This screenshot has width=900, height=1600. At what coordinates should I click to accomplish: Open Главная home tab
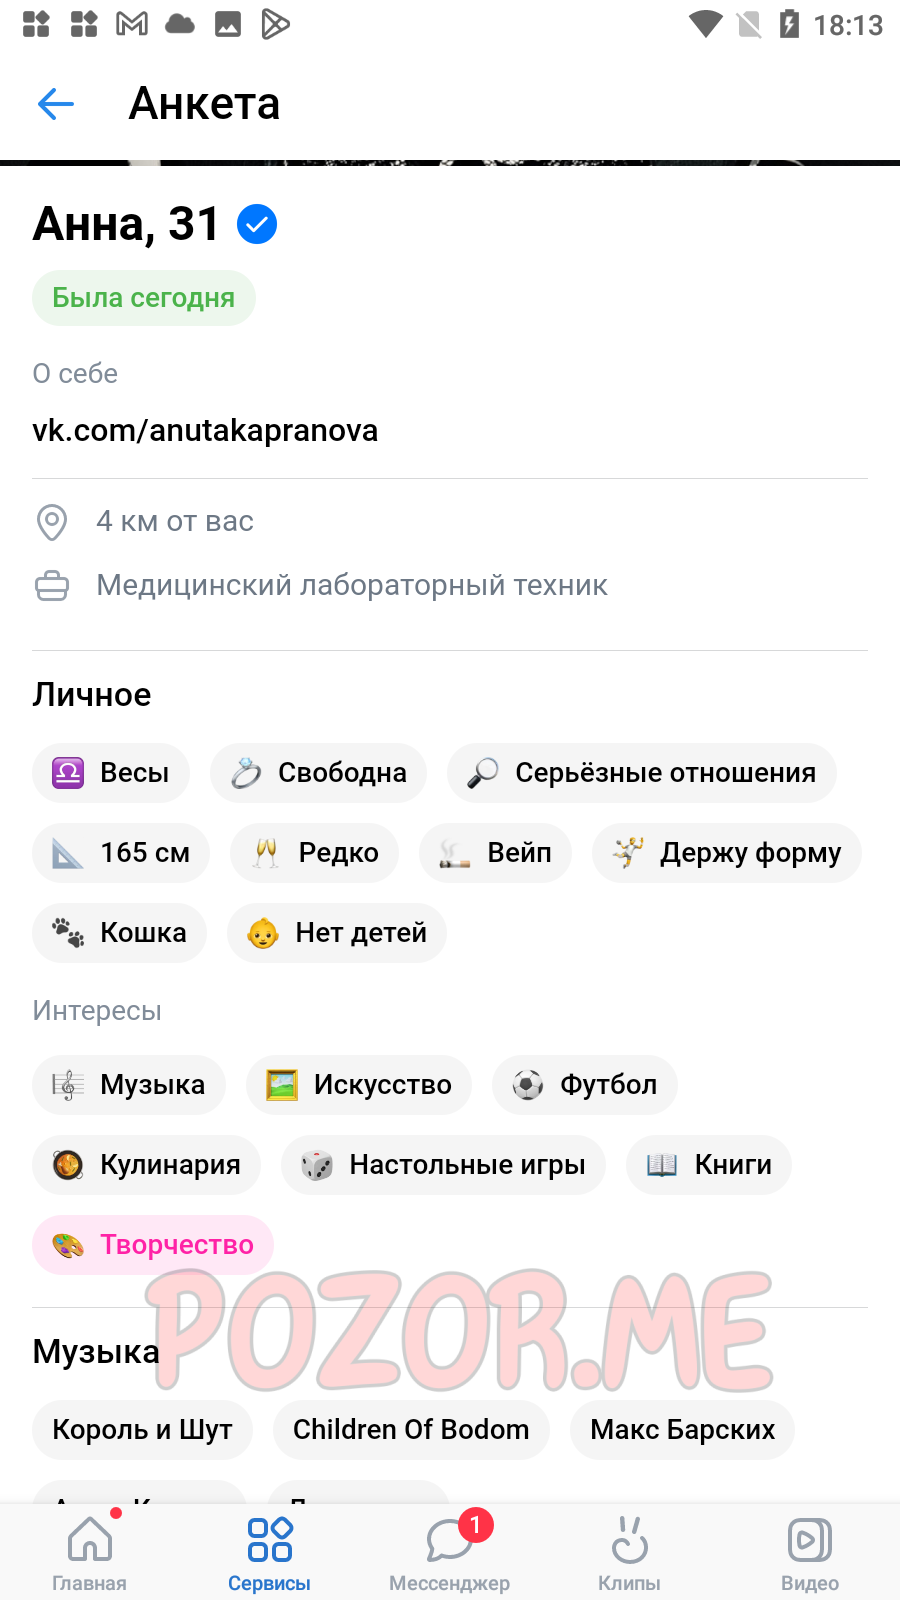point(90,1552)
